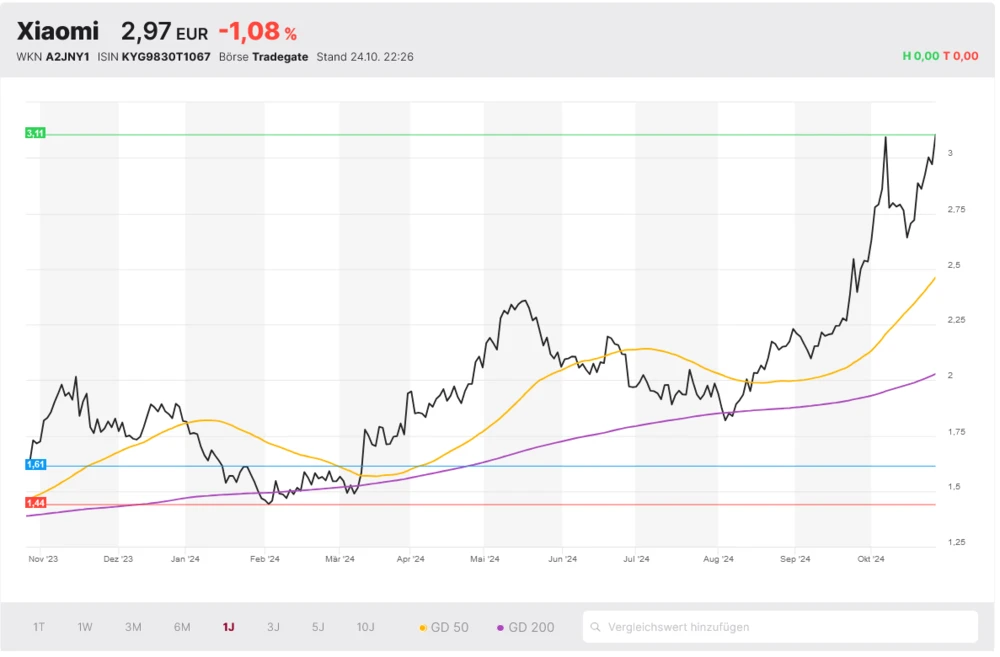Click the green H 0,00 indicator

click(x=920, y=56)
